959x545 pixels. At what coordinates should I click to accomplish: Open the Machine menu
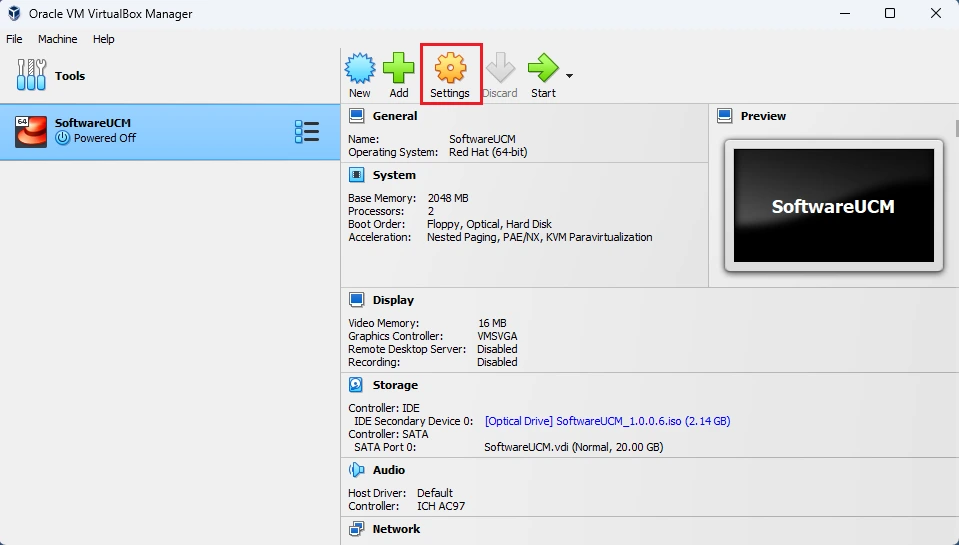57,39
